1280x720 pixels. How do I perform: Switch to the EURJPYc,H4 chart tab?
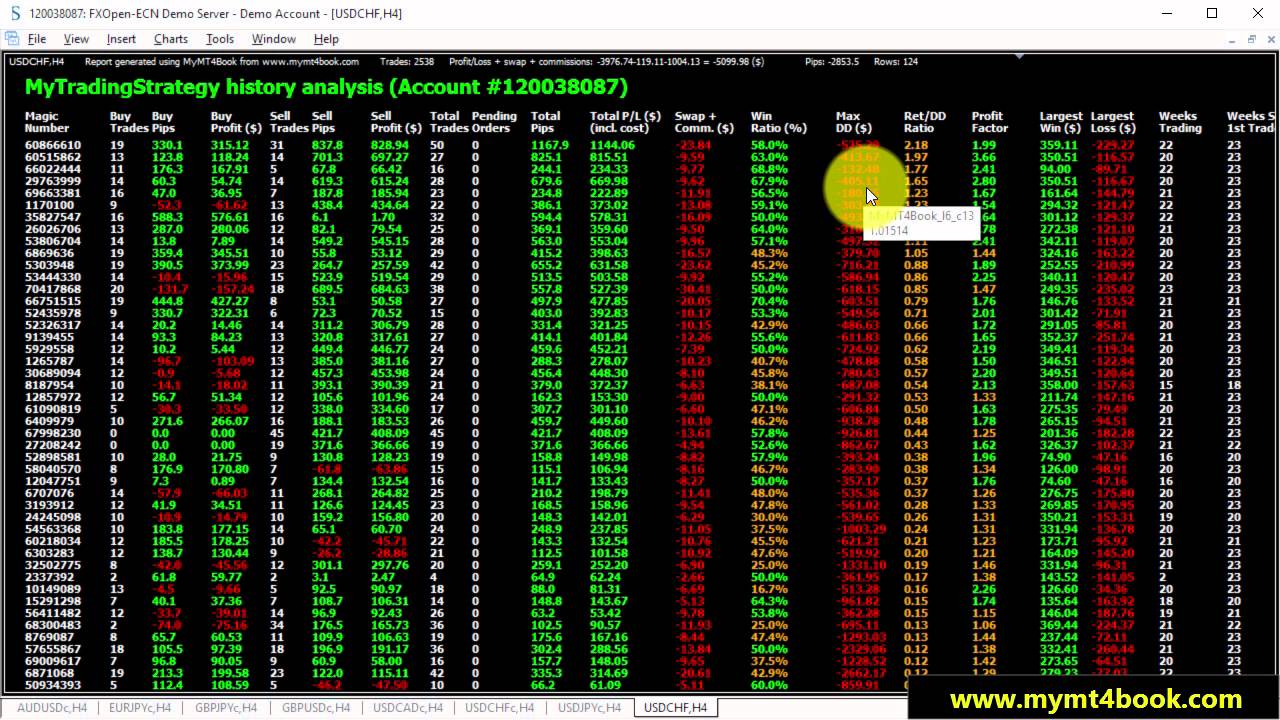(140, 708)
